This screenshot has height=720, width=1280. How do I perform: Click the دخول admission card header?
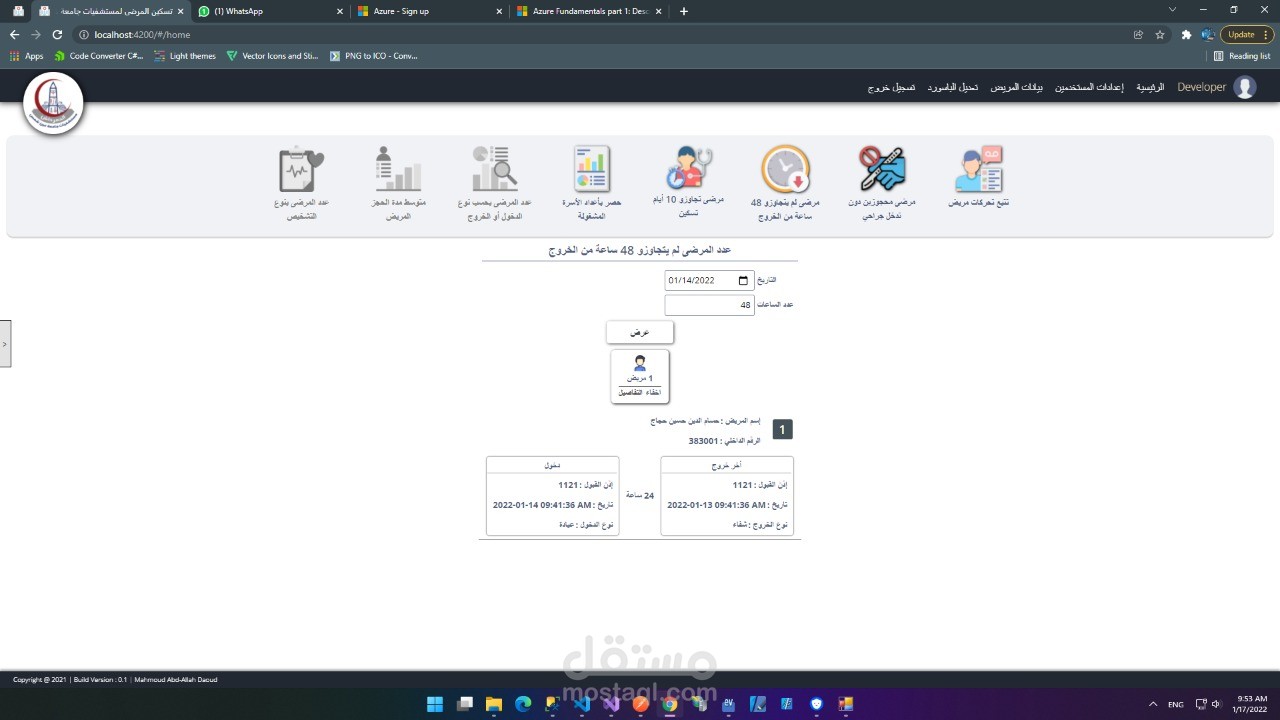click(552, 465)
